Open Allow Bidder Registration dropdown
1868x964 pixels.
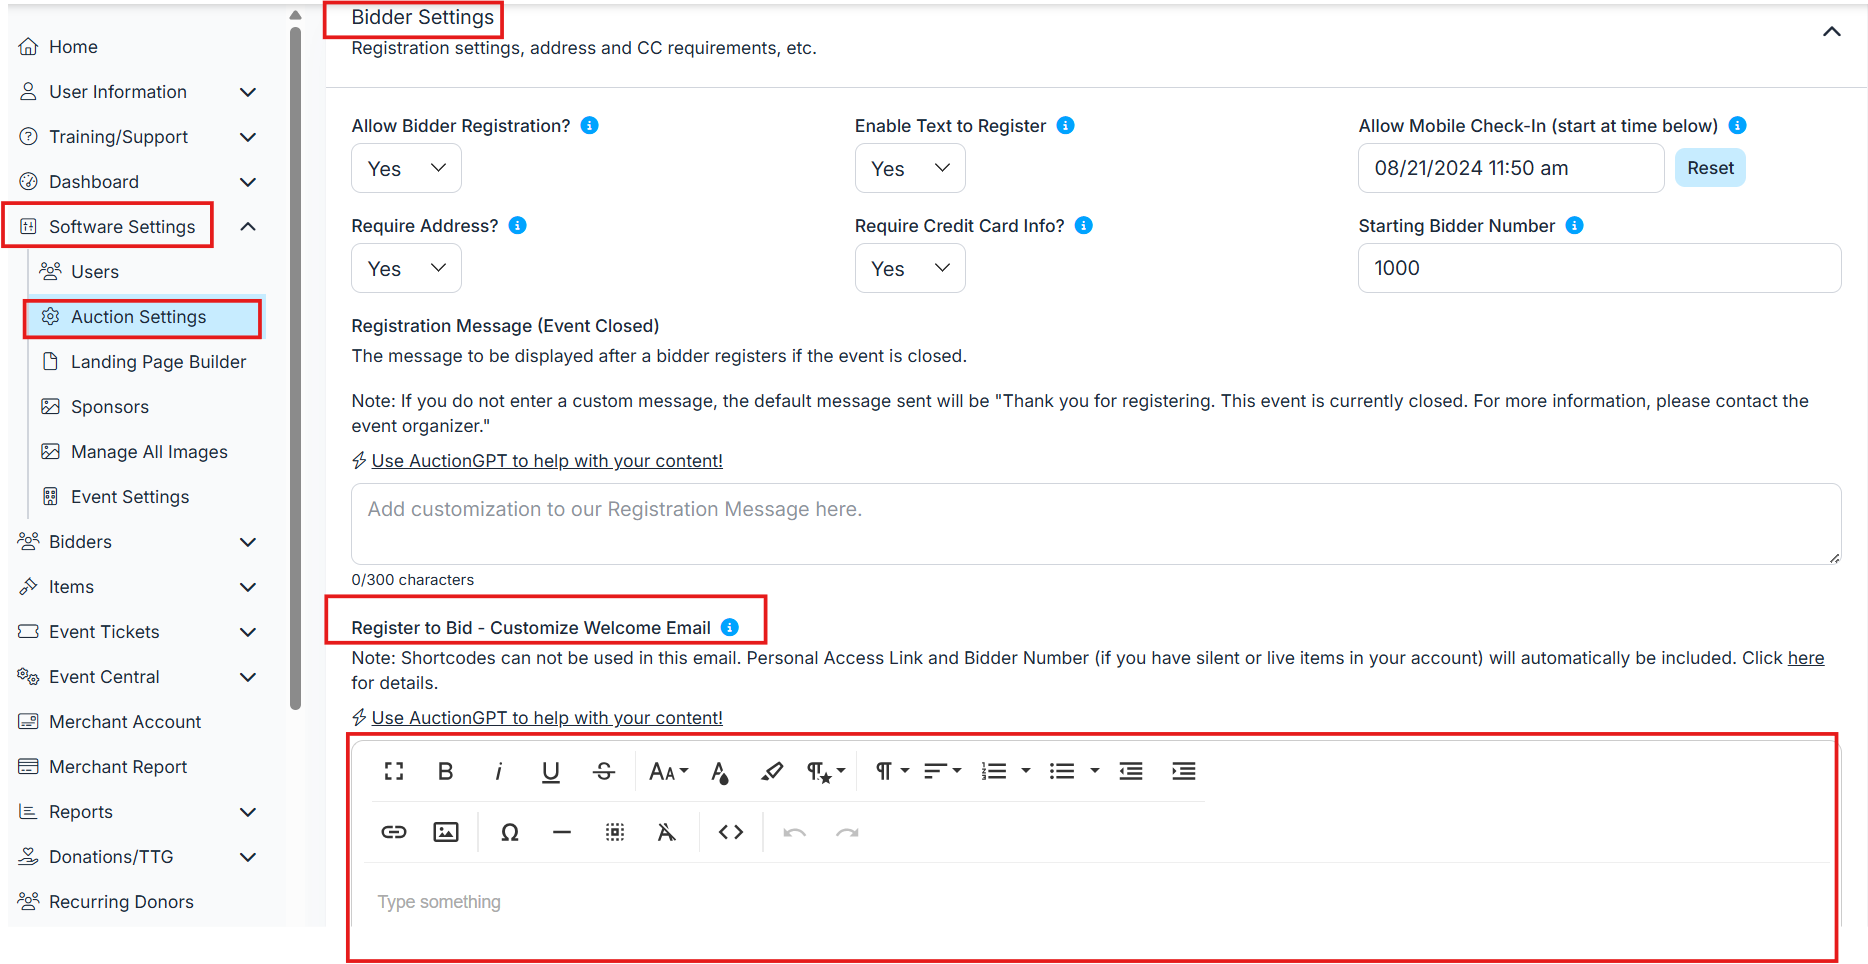pyautogui.click(x=406, y=168)
